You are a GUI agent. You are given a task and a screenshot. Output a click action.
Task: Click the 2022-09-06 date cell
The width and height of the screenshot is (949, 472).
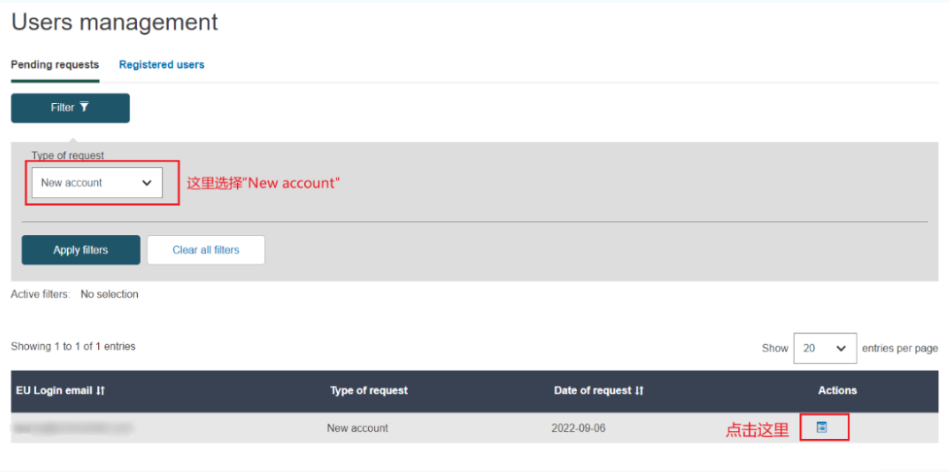(578, 428)
